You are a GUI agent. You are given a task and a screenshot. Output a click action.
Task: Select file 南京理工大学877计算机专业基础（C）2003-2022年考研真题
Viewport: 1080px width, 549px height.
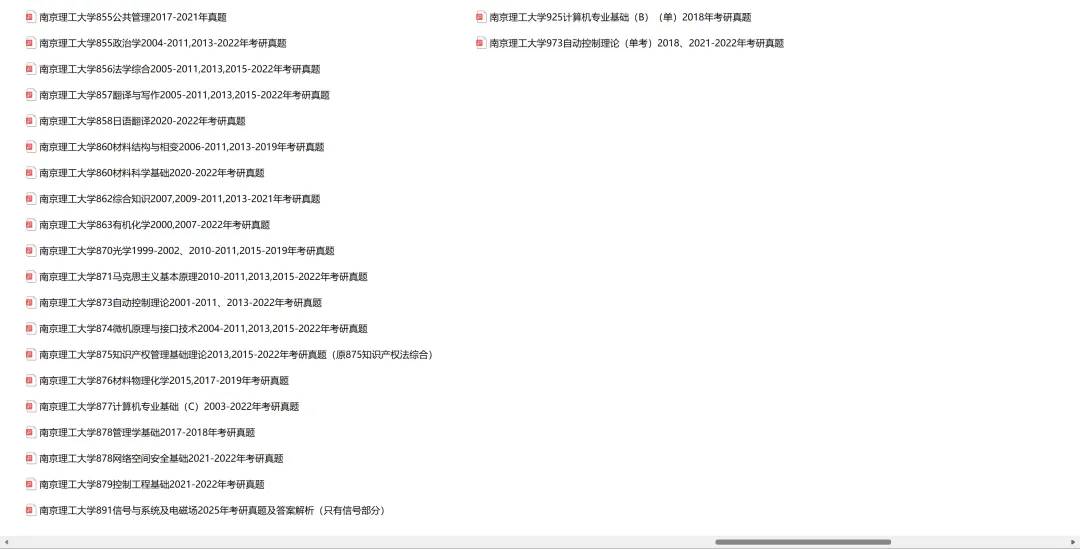point(169,406)
